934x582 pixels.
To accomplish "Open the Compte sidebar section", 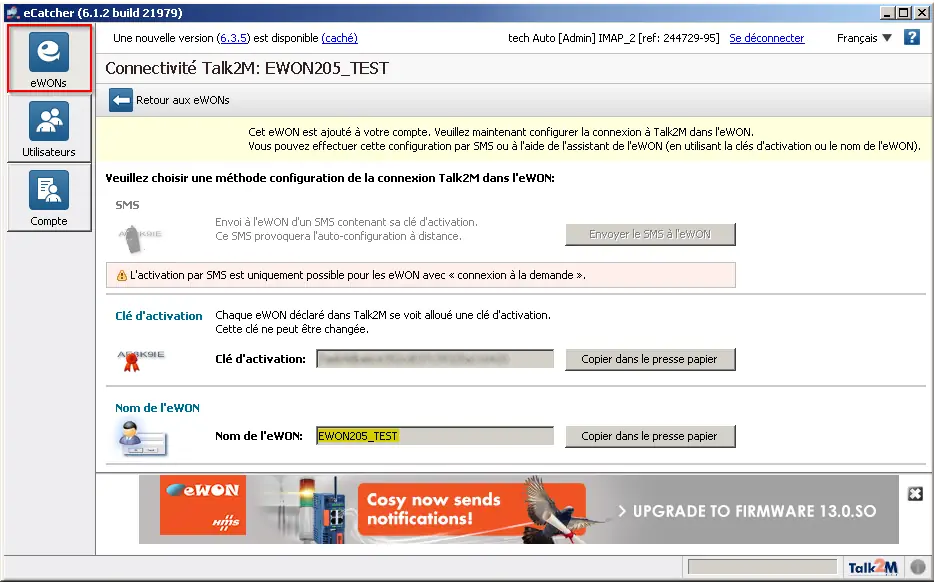I will (x=49, y=197).
